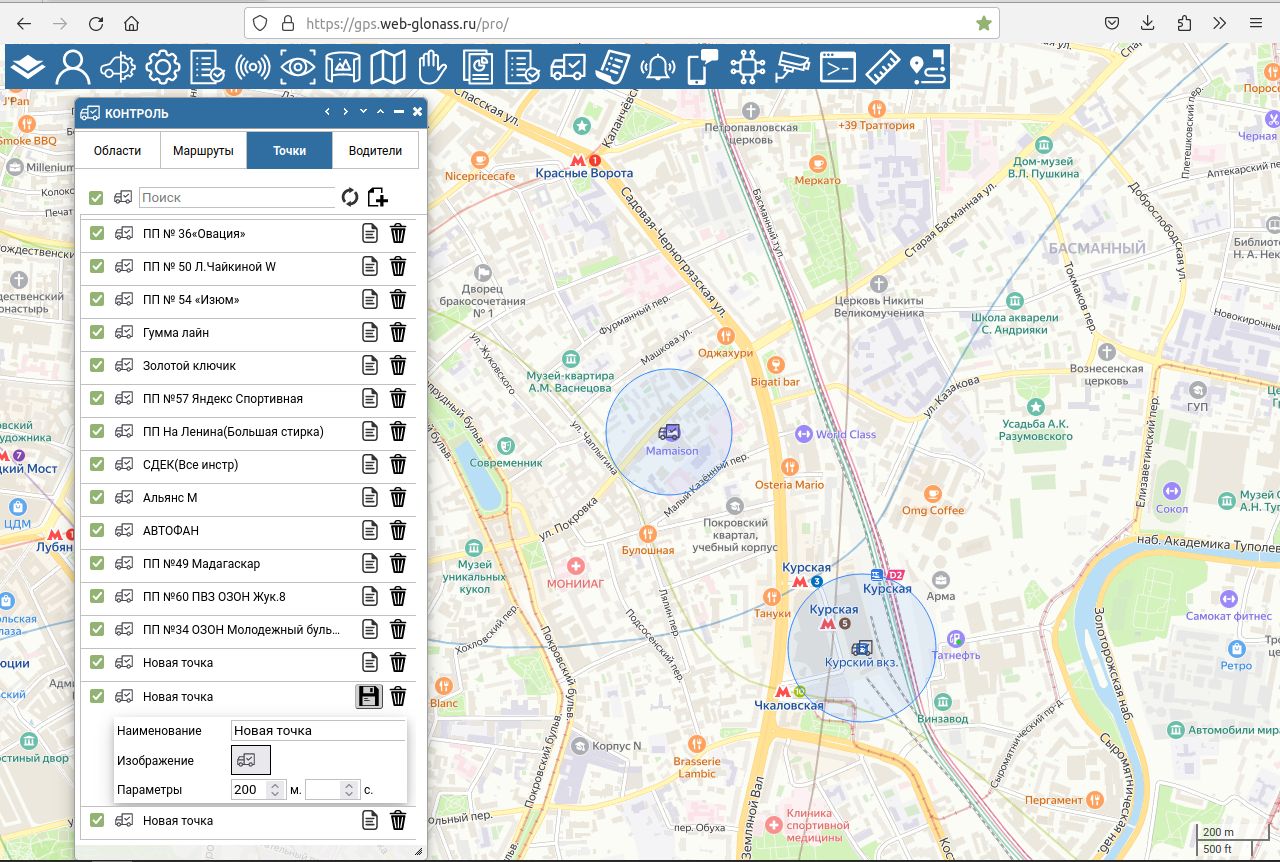Open the Firefox hamburger menu

(1256, 23)
